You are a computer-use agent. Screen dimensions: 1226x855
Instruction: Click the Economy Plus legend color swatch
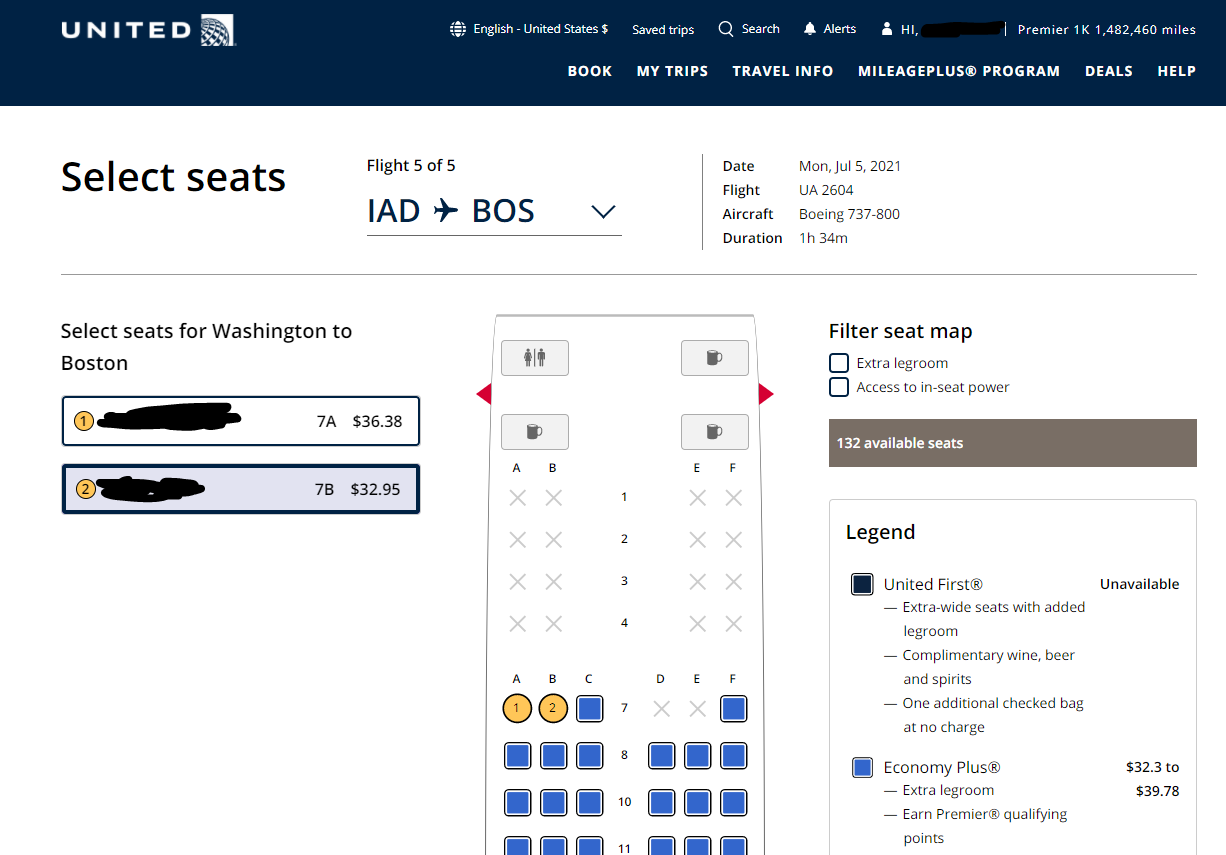pos(862,768)
